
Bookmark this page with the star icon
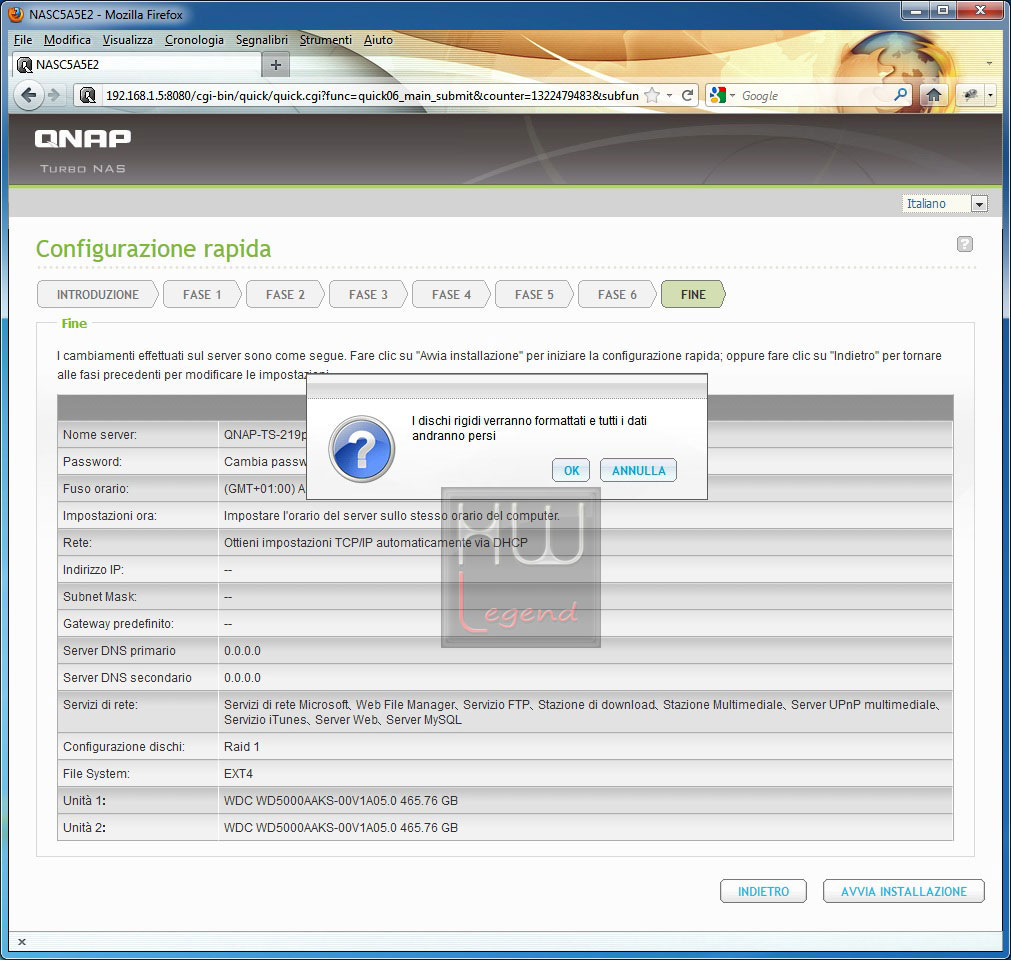[652, 95]
